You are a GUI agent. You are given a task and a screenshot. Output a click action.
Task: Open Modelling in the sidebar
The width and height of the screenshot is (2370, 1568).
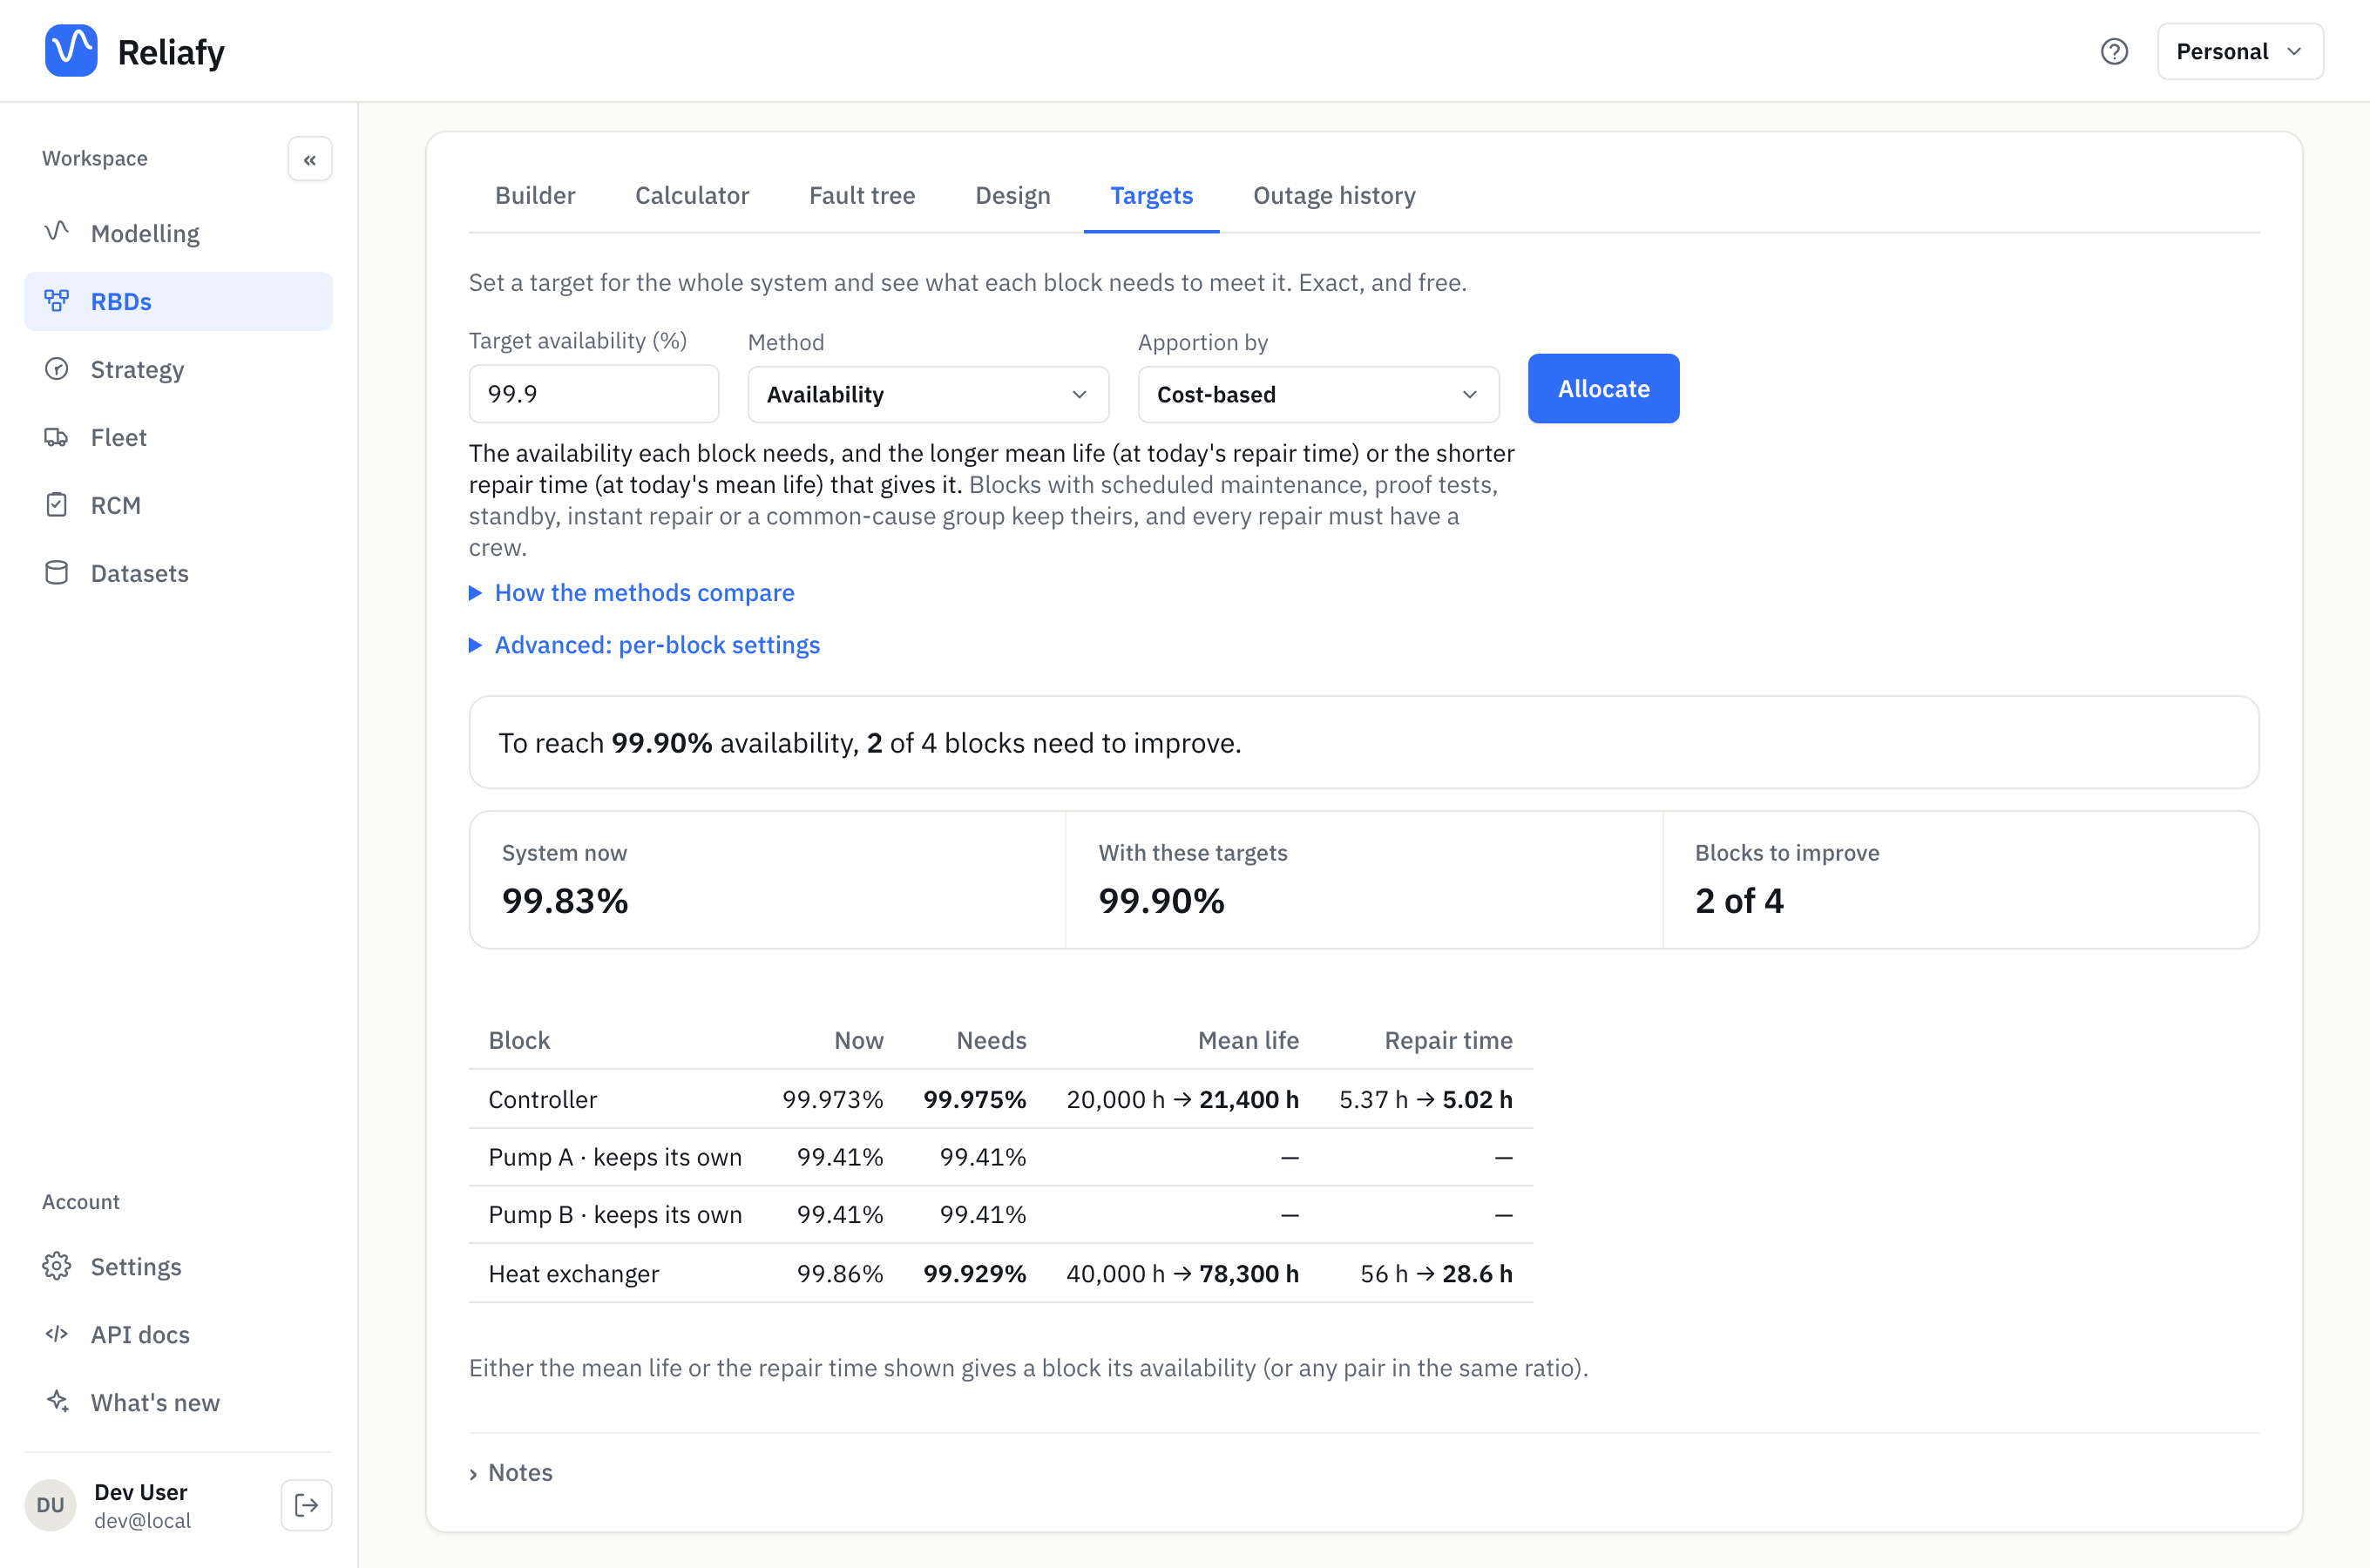178,233
